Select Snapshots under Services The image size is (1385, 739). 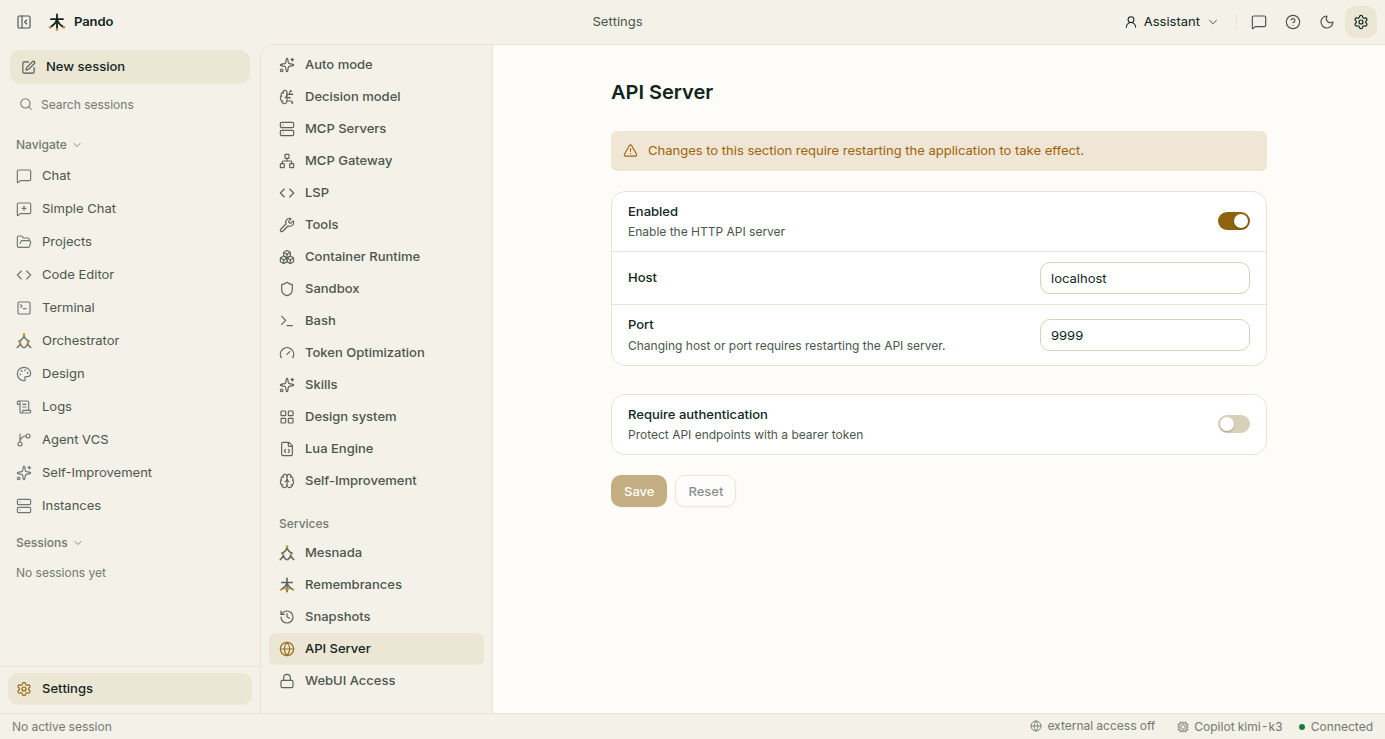pos(376,617)
